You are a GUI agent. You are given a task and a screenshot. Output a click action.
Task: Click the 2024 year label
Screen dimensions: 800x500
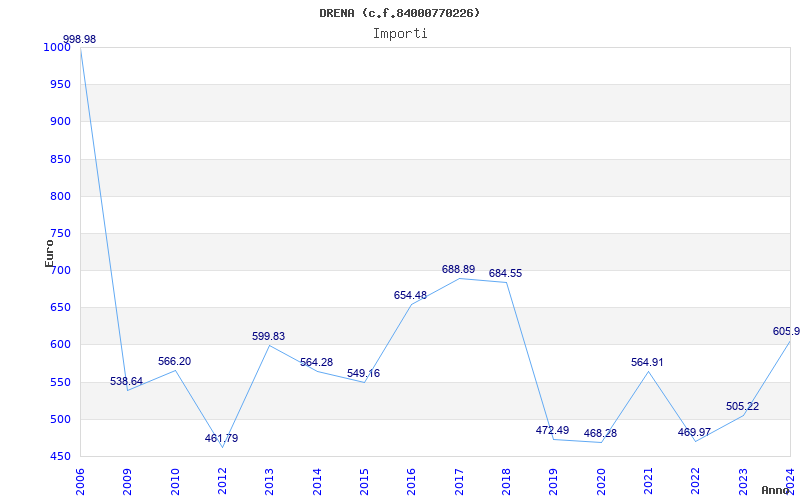[790, 482]
